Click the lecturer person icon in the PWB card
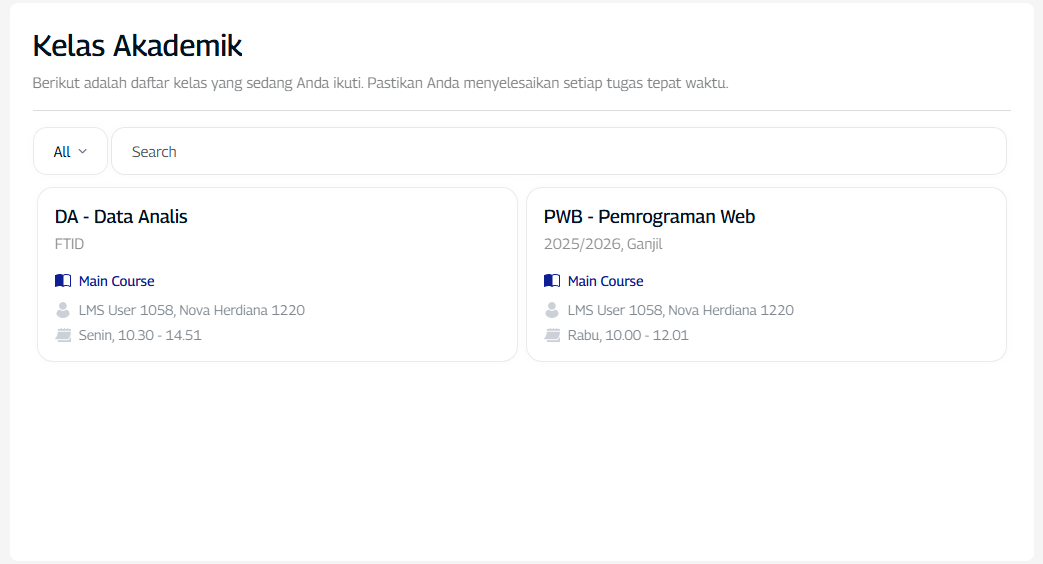 552,310
